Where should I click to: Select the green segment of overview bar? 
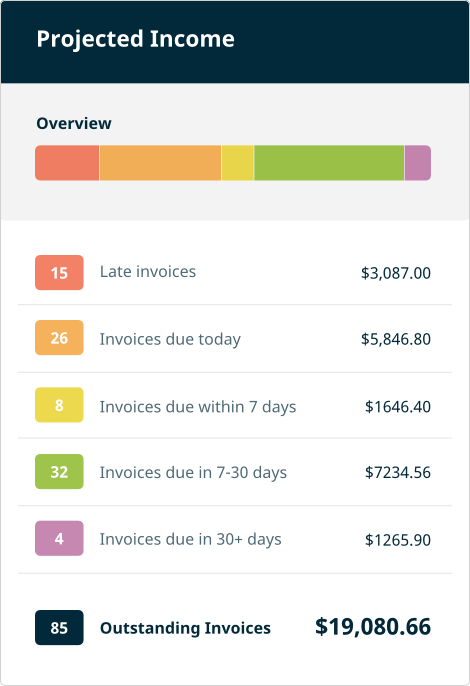click(329, 163)
